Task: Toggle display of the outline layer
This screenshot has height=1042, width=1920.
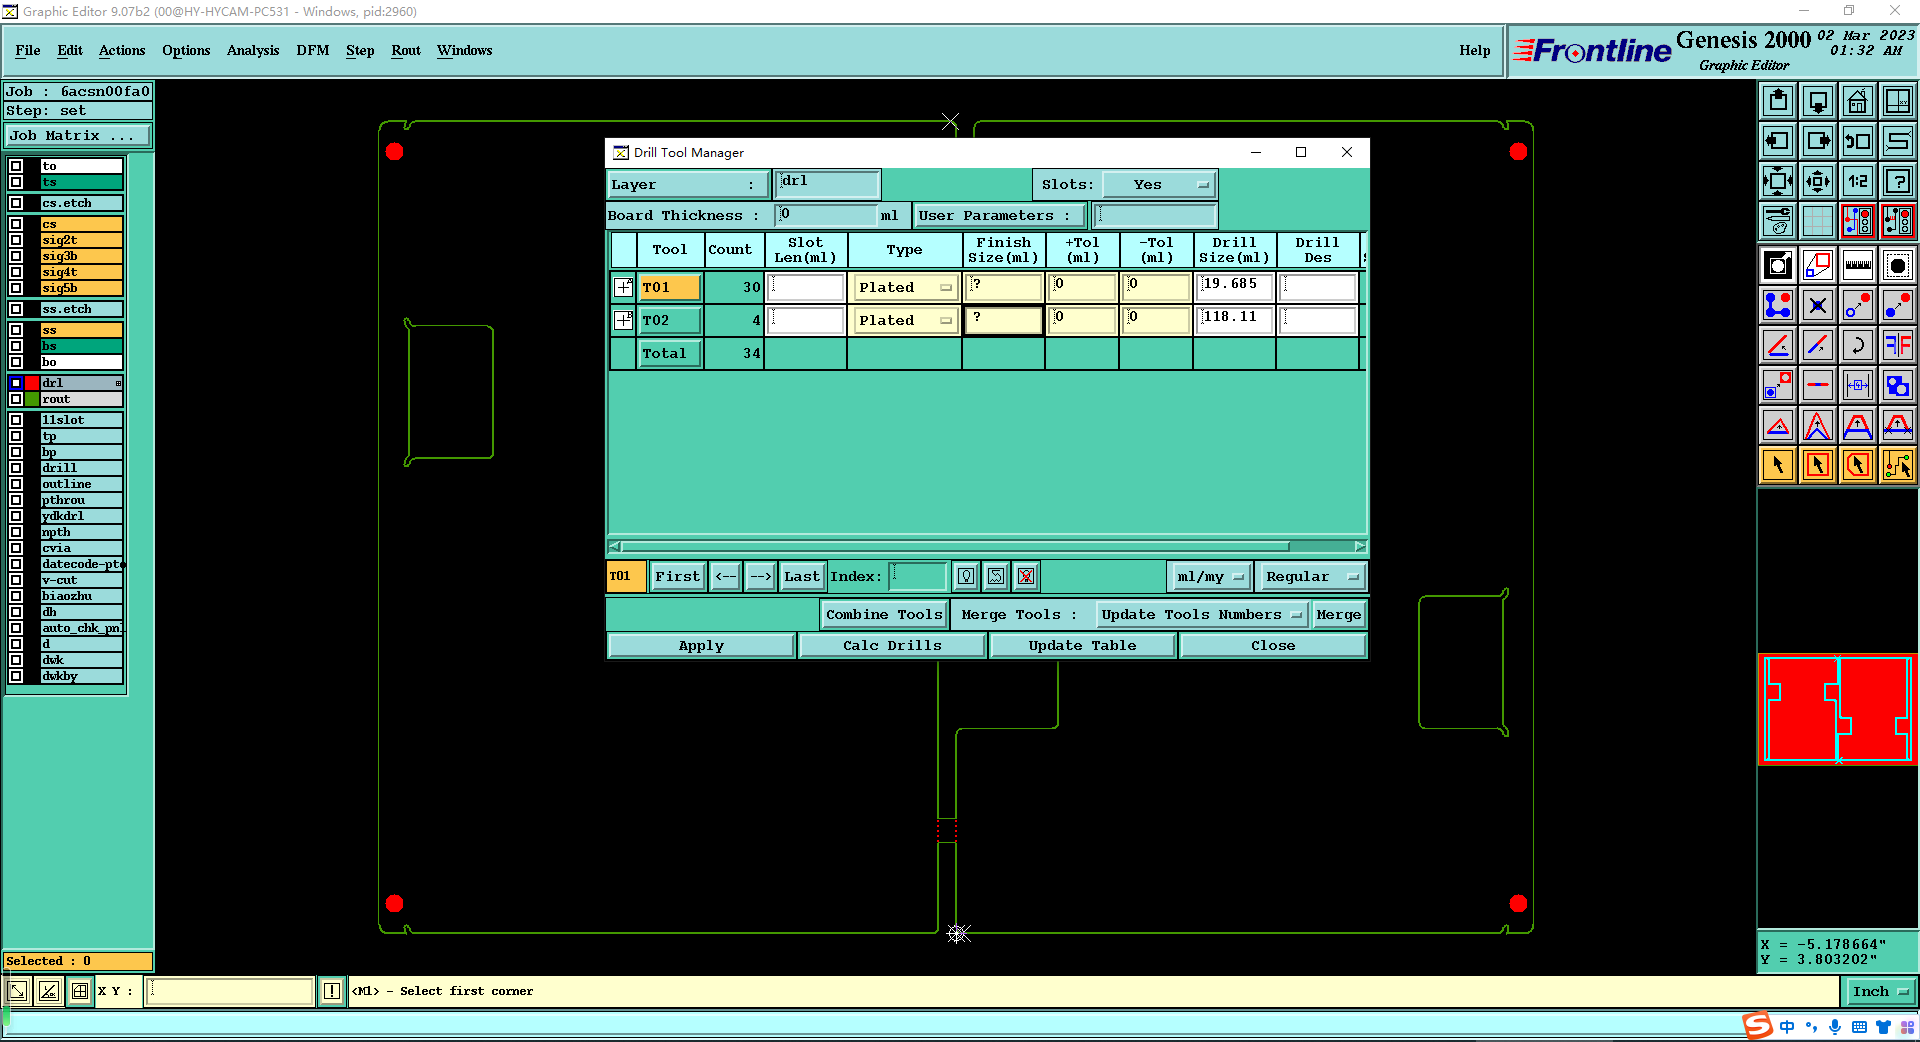Action: 16,484
